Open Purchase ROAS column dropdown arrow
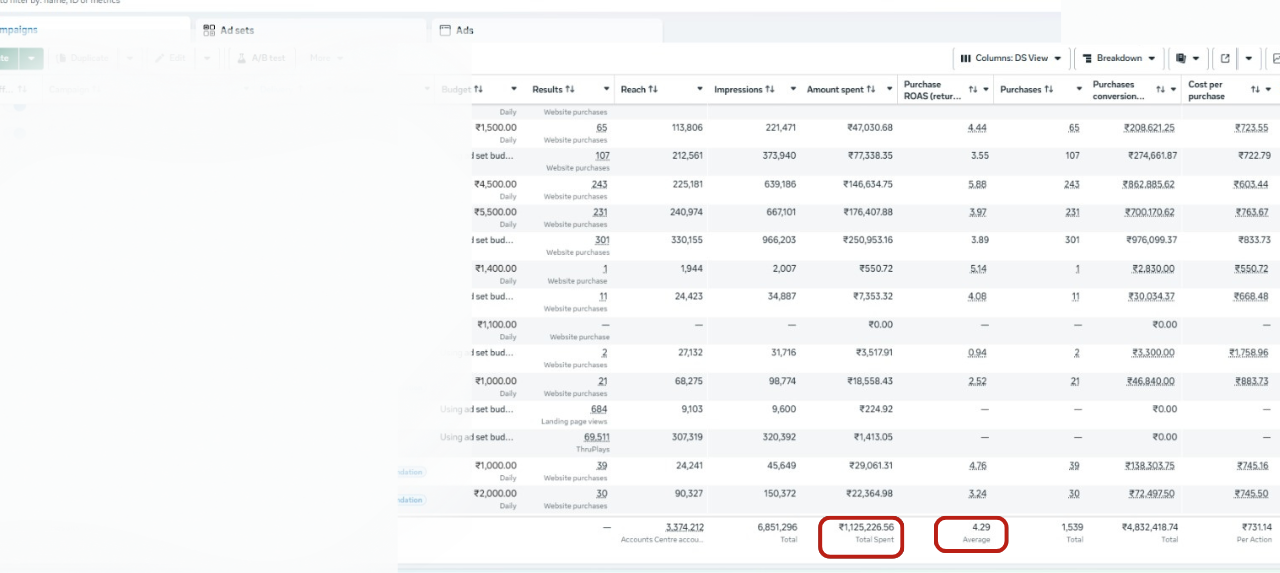This screenshot has width=1280, height=573. [986, 90]
